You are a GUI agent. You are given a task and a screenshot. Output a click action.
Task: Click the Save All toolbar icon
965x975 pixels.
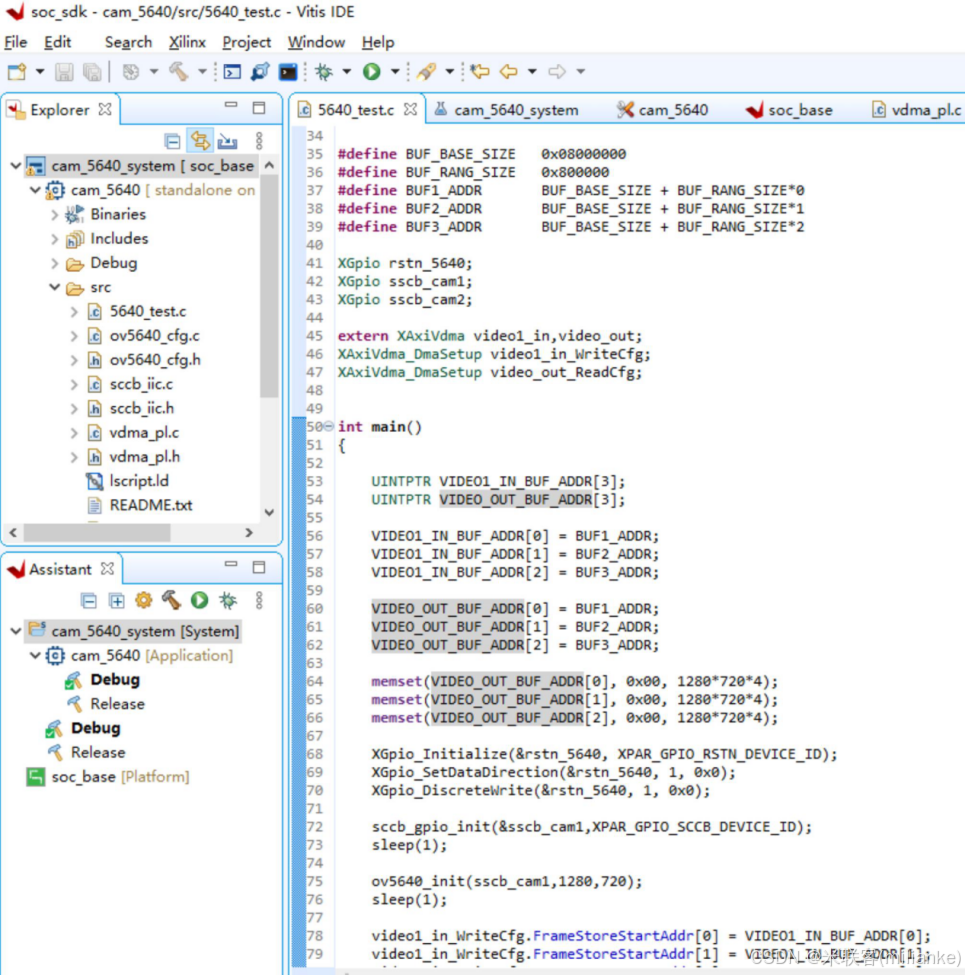click(92, 71)
